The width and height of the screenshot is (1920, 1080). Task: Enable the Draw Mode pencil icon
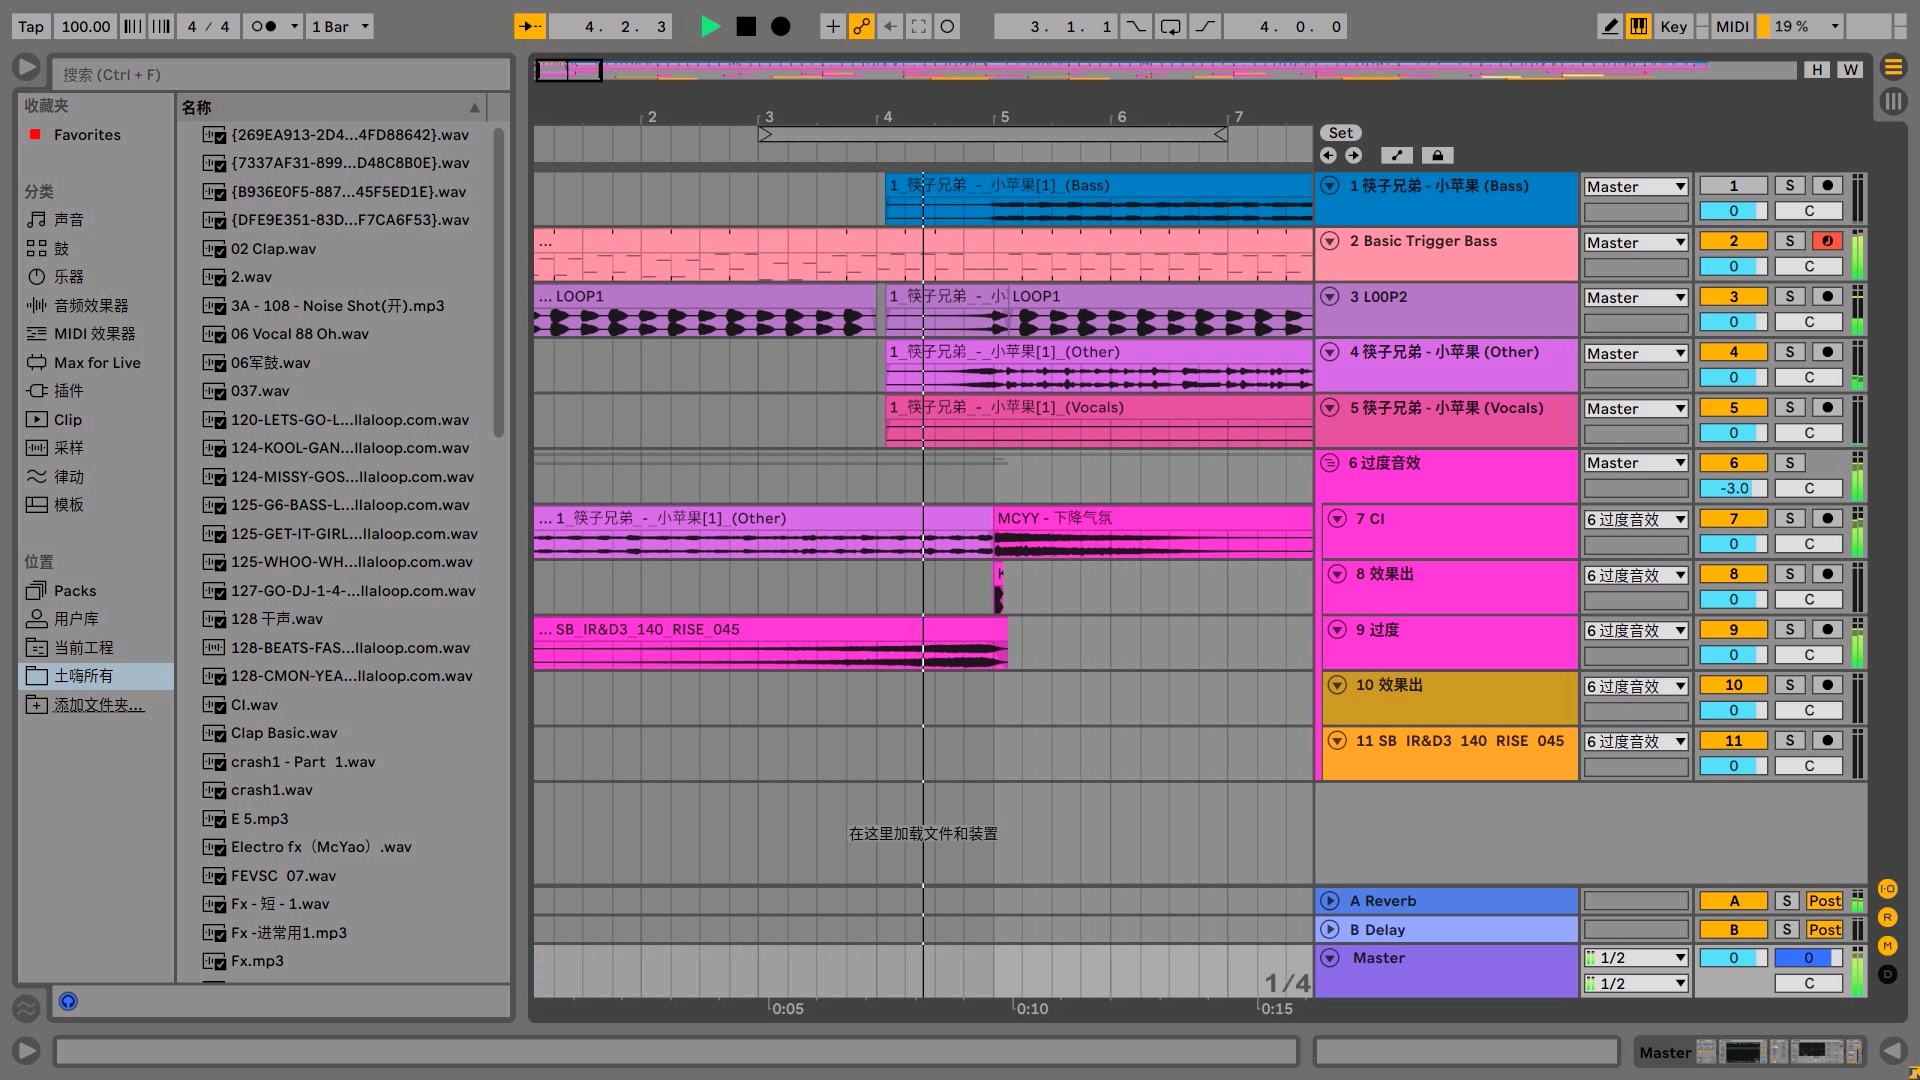point(1610,27)
